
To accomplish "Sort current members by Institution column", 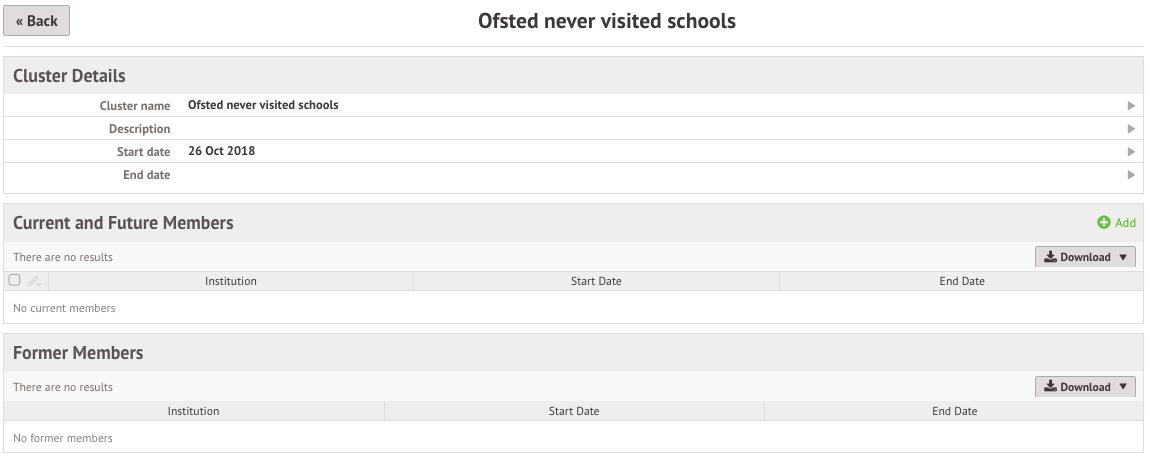I will (231, 281).
